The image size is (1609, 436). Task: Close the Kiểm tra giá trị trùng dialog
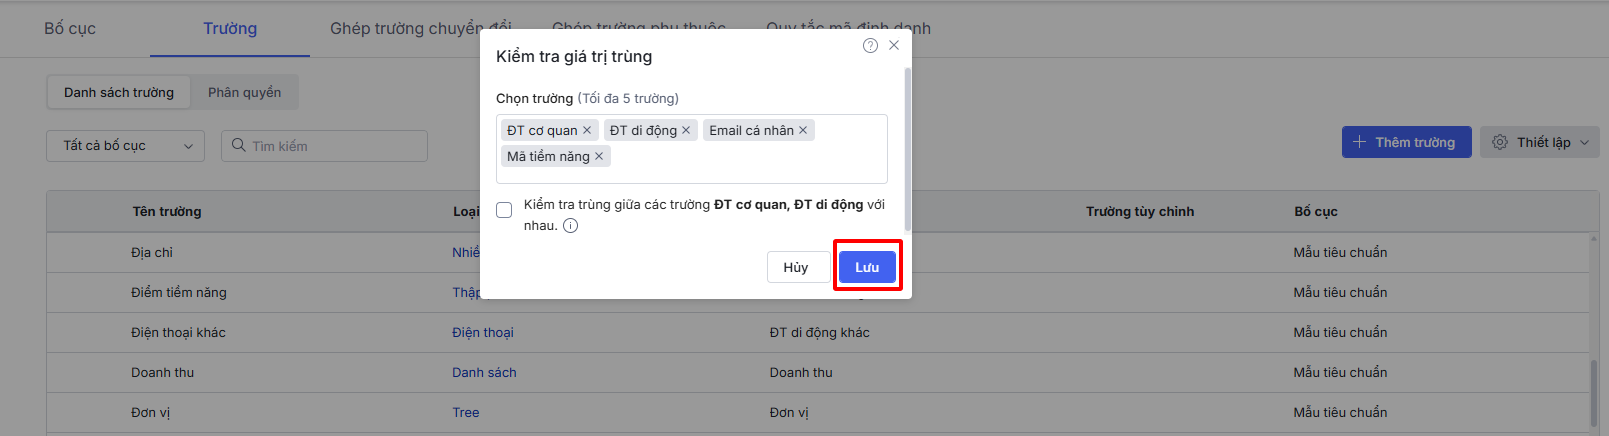[894, 45]
